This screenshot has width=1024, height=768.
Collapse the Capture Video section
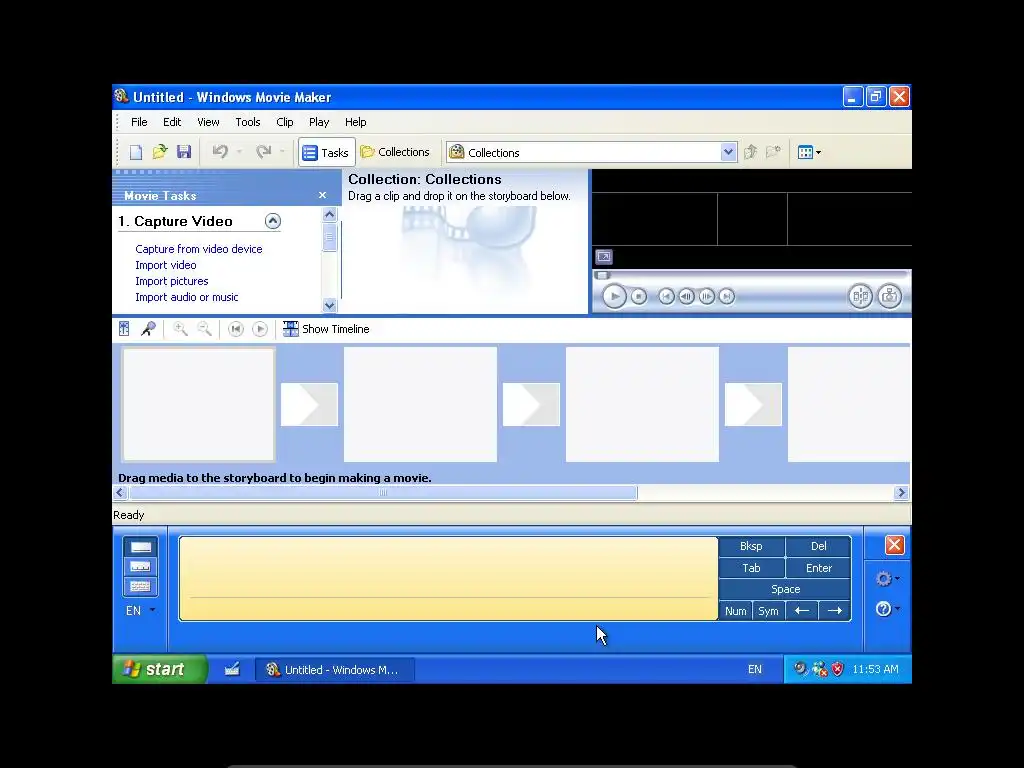pos(273,221)
